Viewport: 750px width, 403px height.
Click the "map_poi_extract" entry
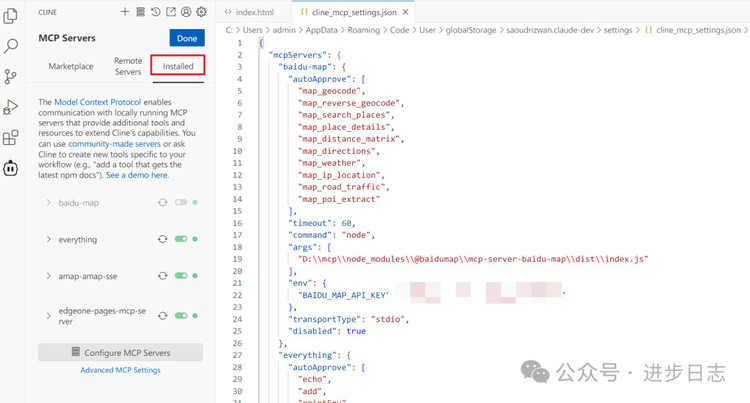point(339,199)
